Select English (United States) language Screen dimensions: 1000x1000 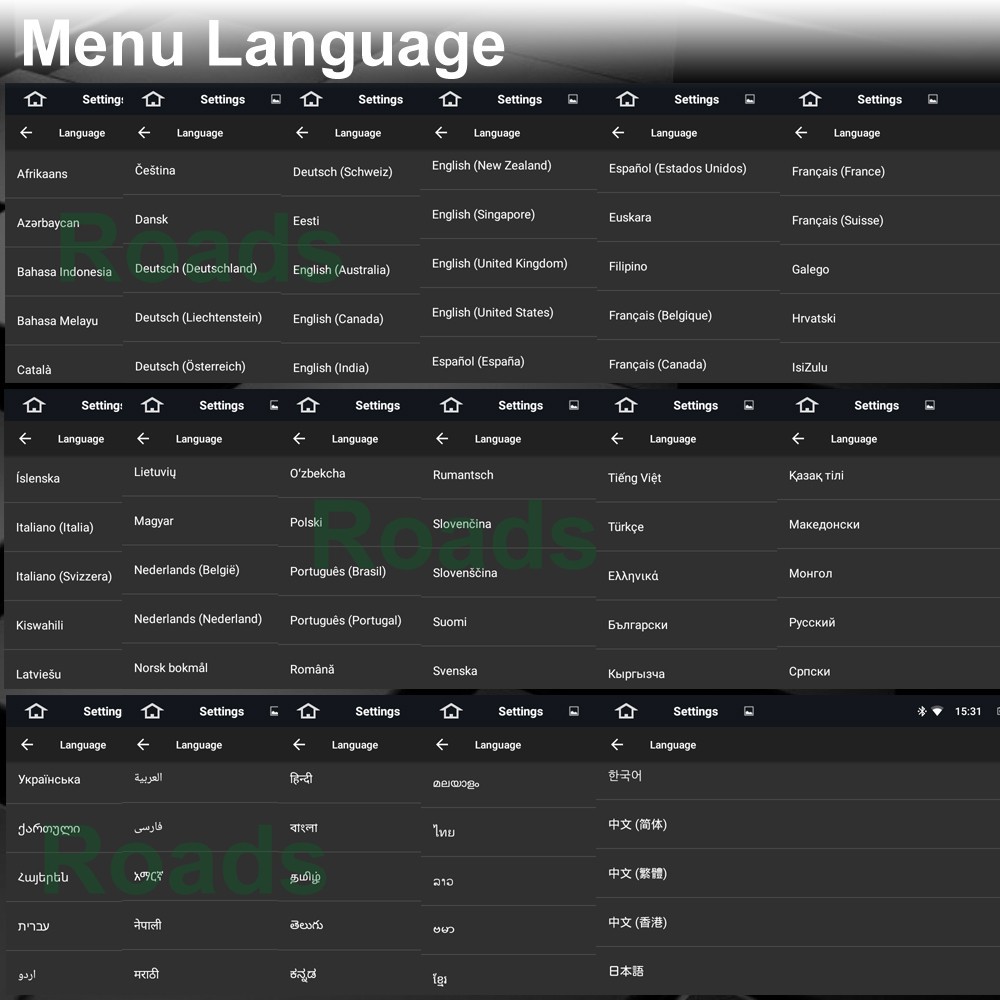[492, 313]
